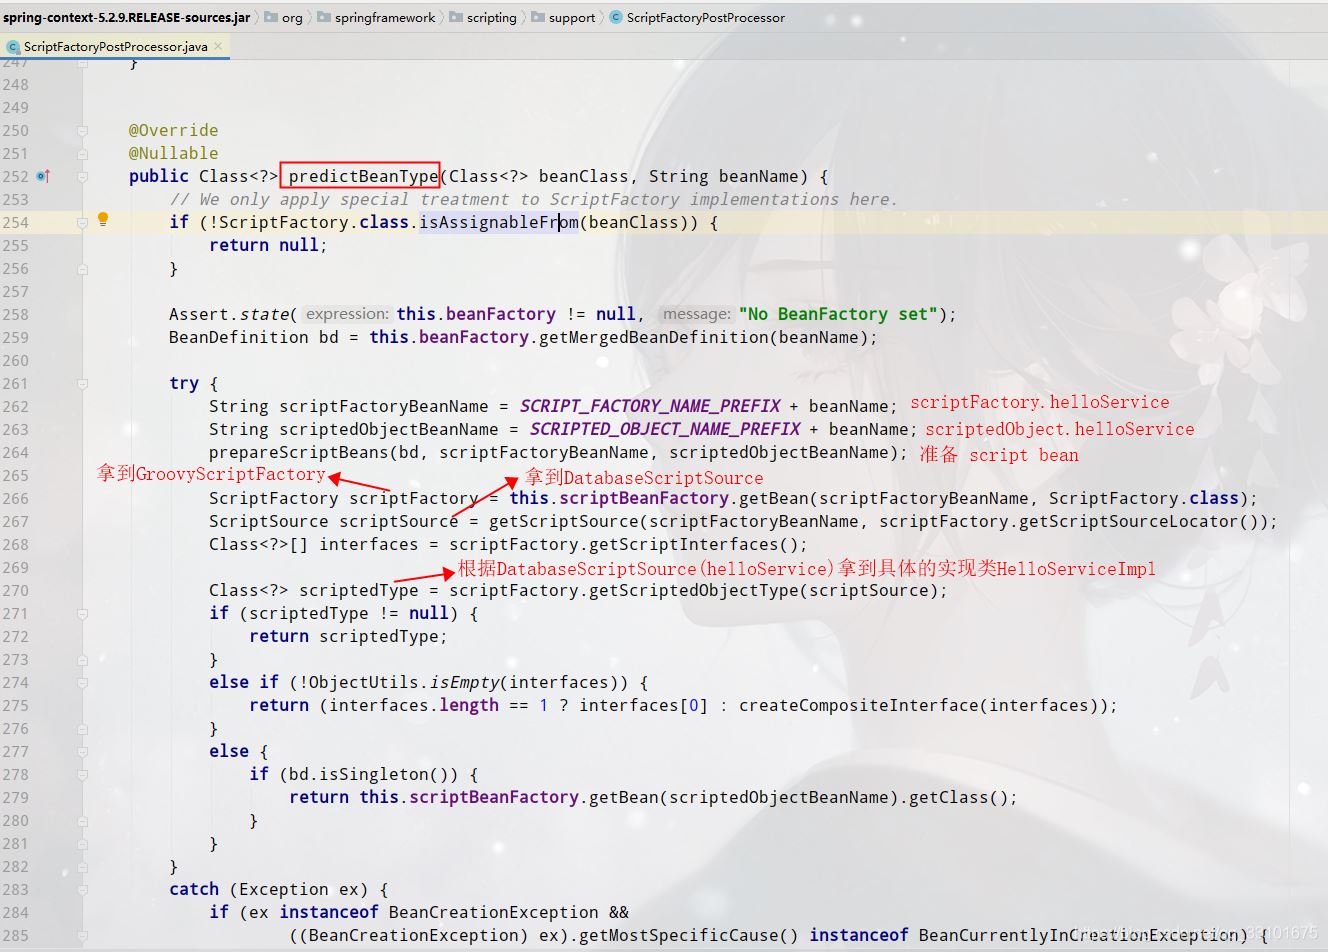The height and width of the screenshot is (952, 1328).
Task: Fold the scriptedType null check at line 271
Action: pos(82,614)
